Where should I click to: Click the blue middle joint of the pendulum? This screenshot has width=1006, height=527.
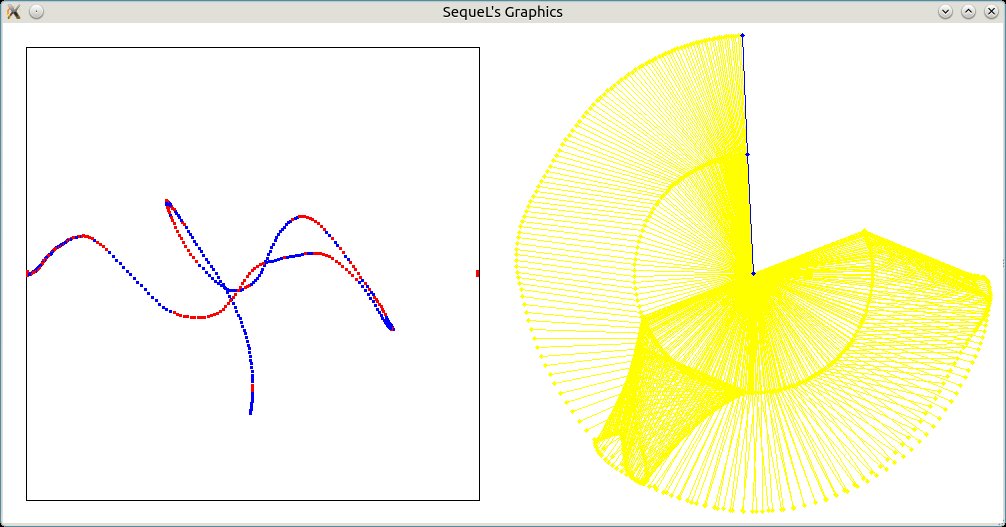click(x=747, y=154)
